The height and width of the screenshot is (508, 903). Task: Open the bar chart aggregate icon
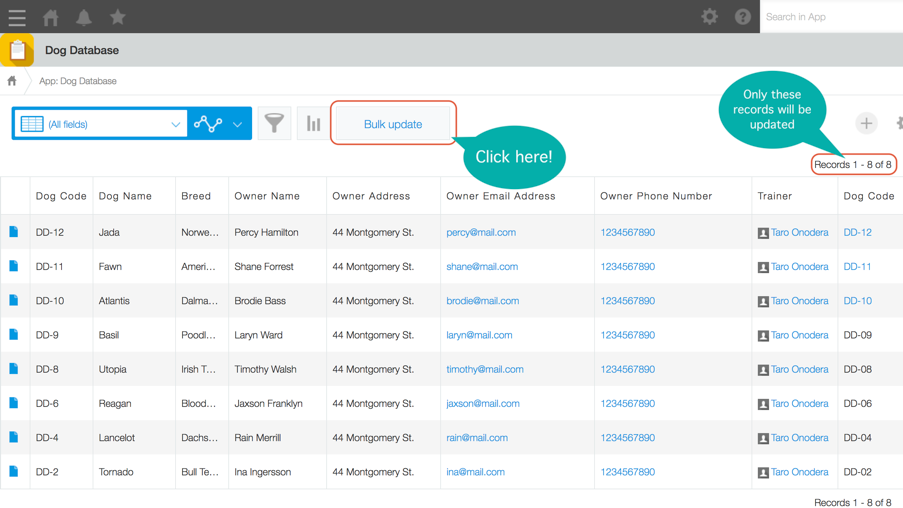313,124
